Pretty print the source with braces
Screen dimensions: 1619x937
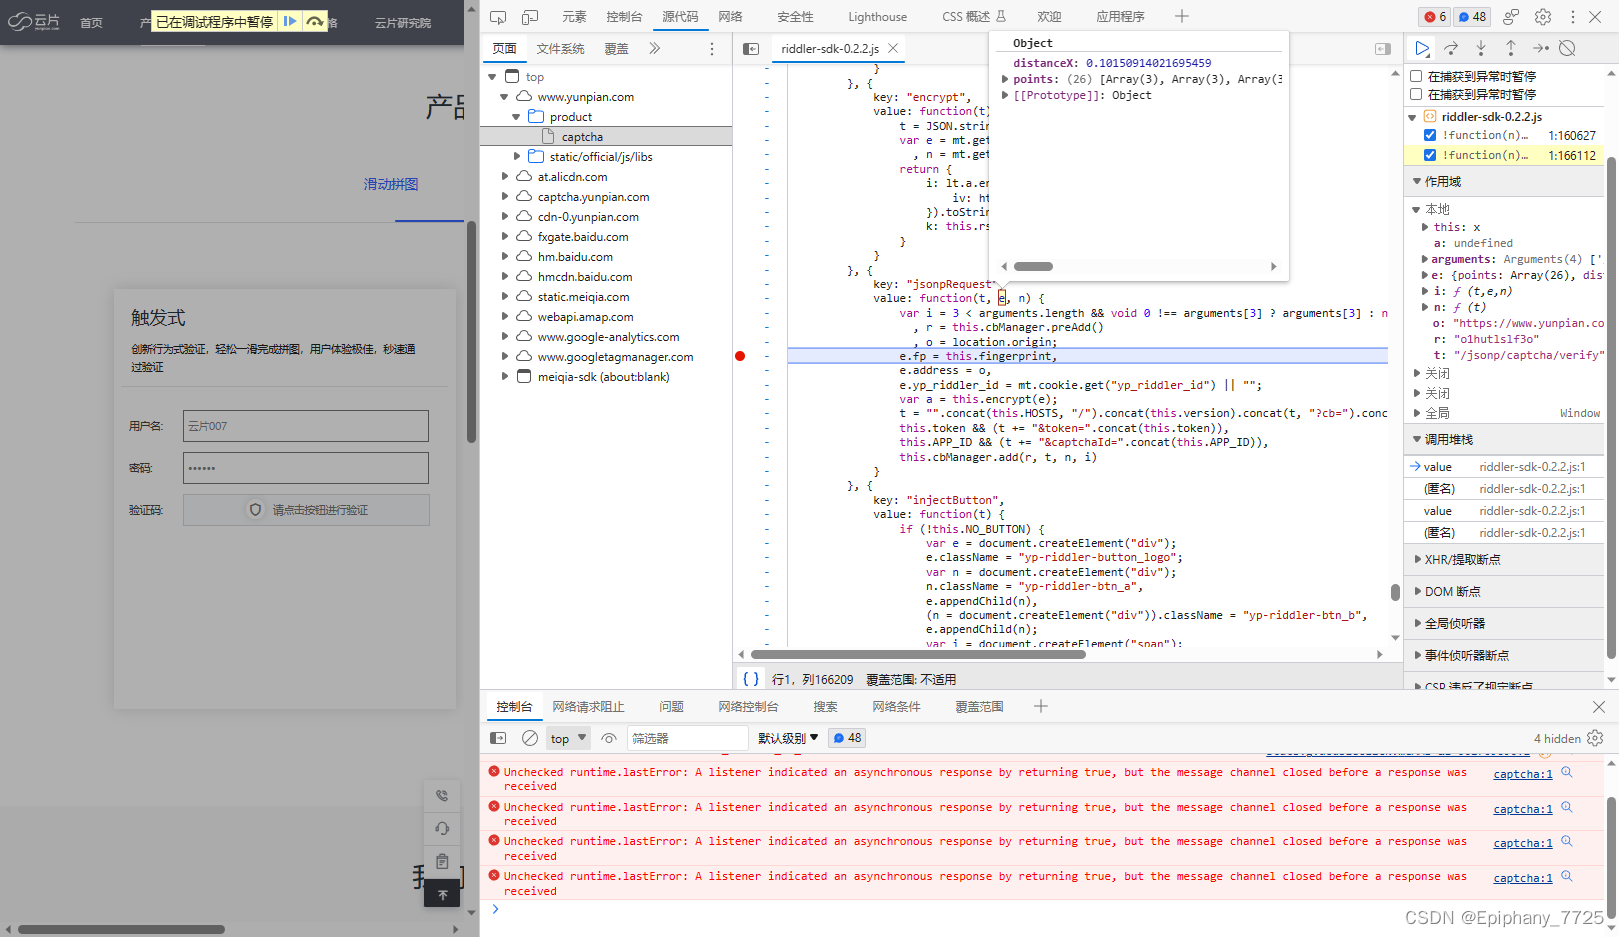click(750, 678)
